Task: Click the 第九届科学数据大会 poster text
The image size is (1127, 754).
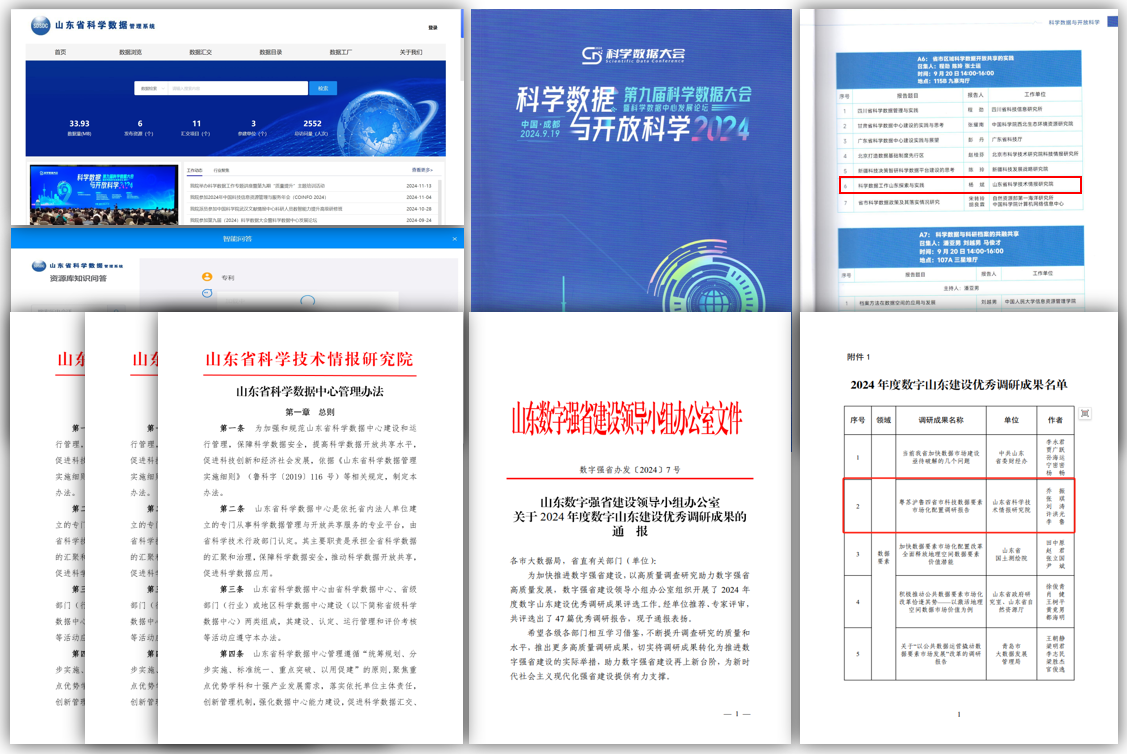Action: pos(687,94)
